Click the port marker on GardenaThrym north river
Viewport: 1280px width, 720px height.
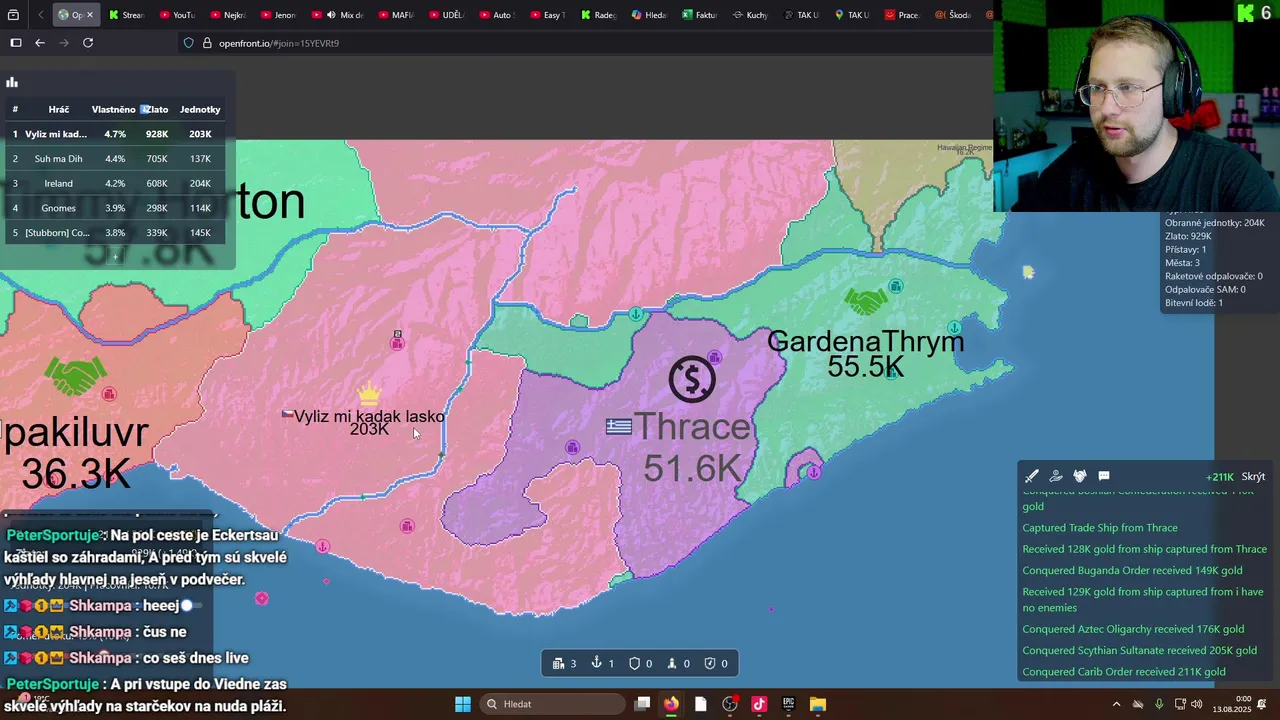click(x=636, y=314)
